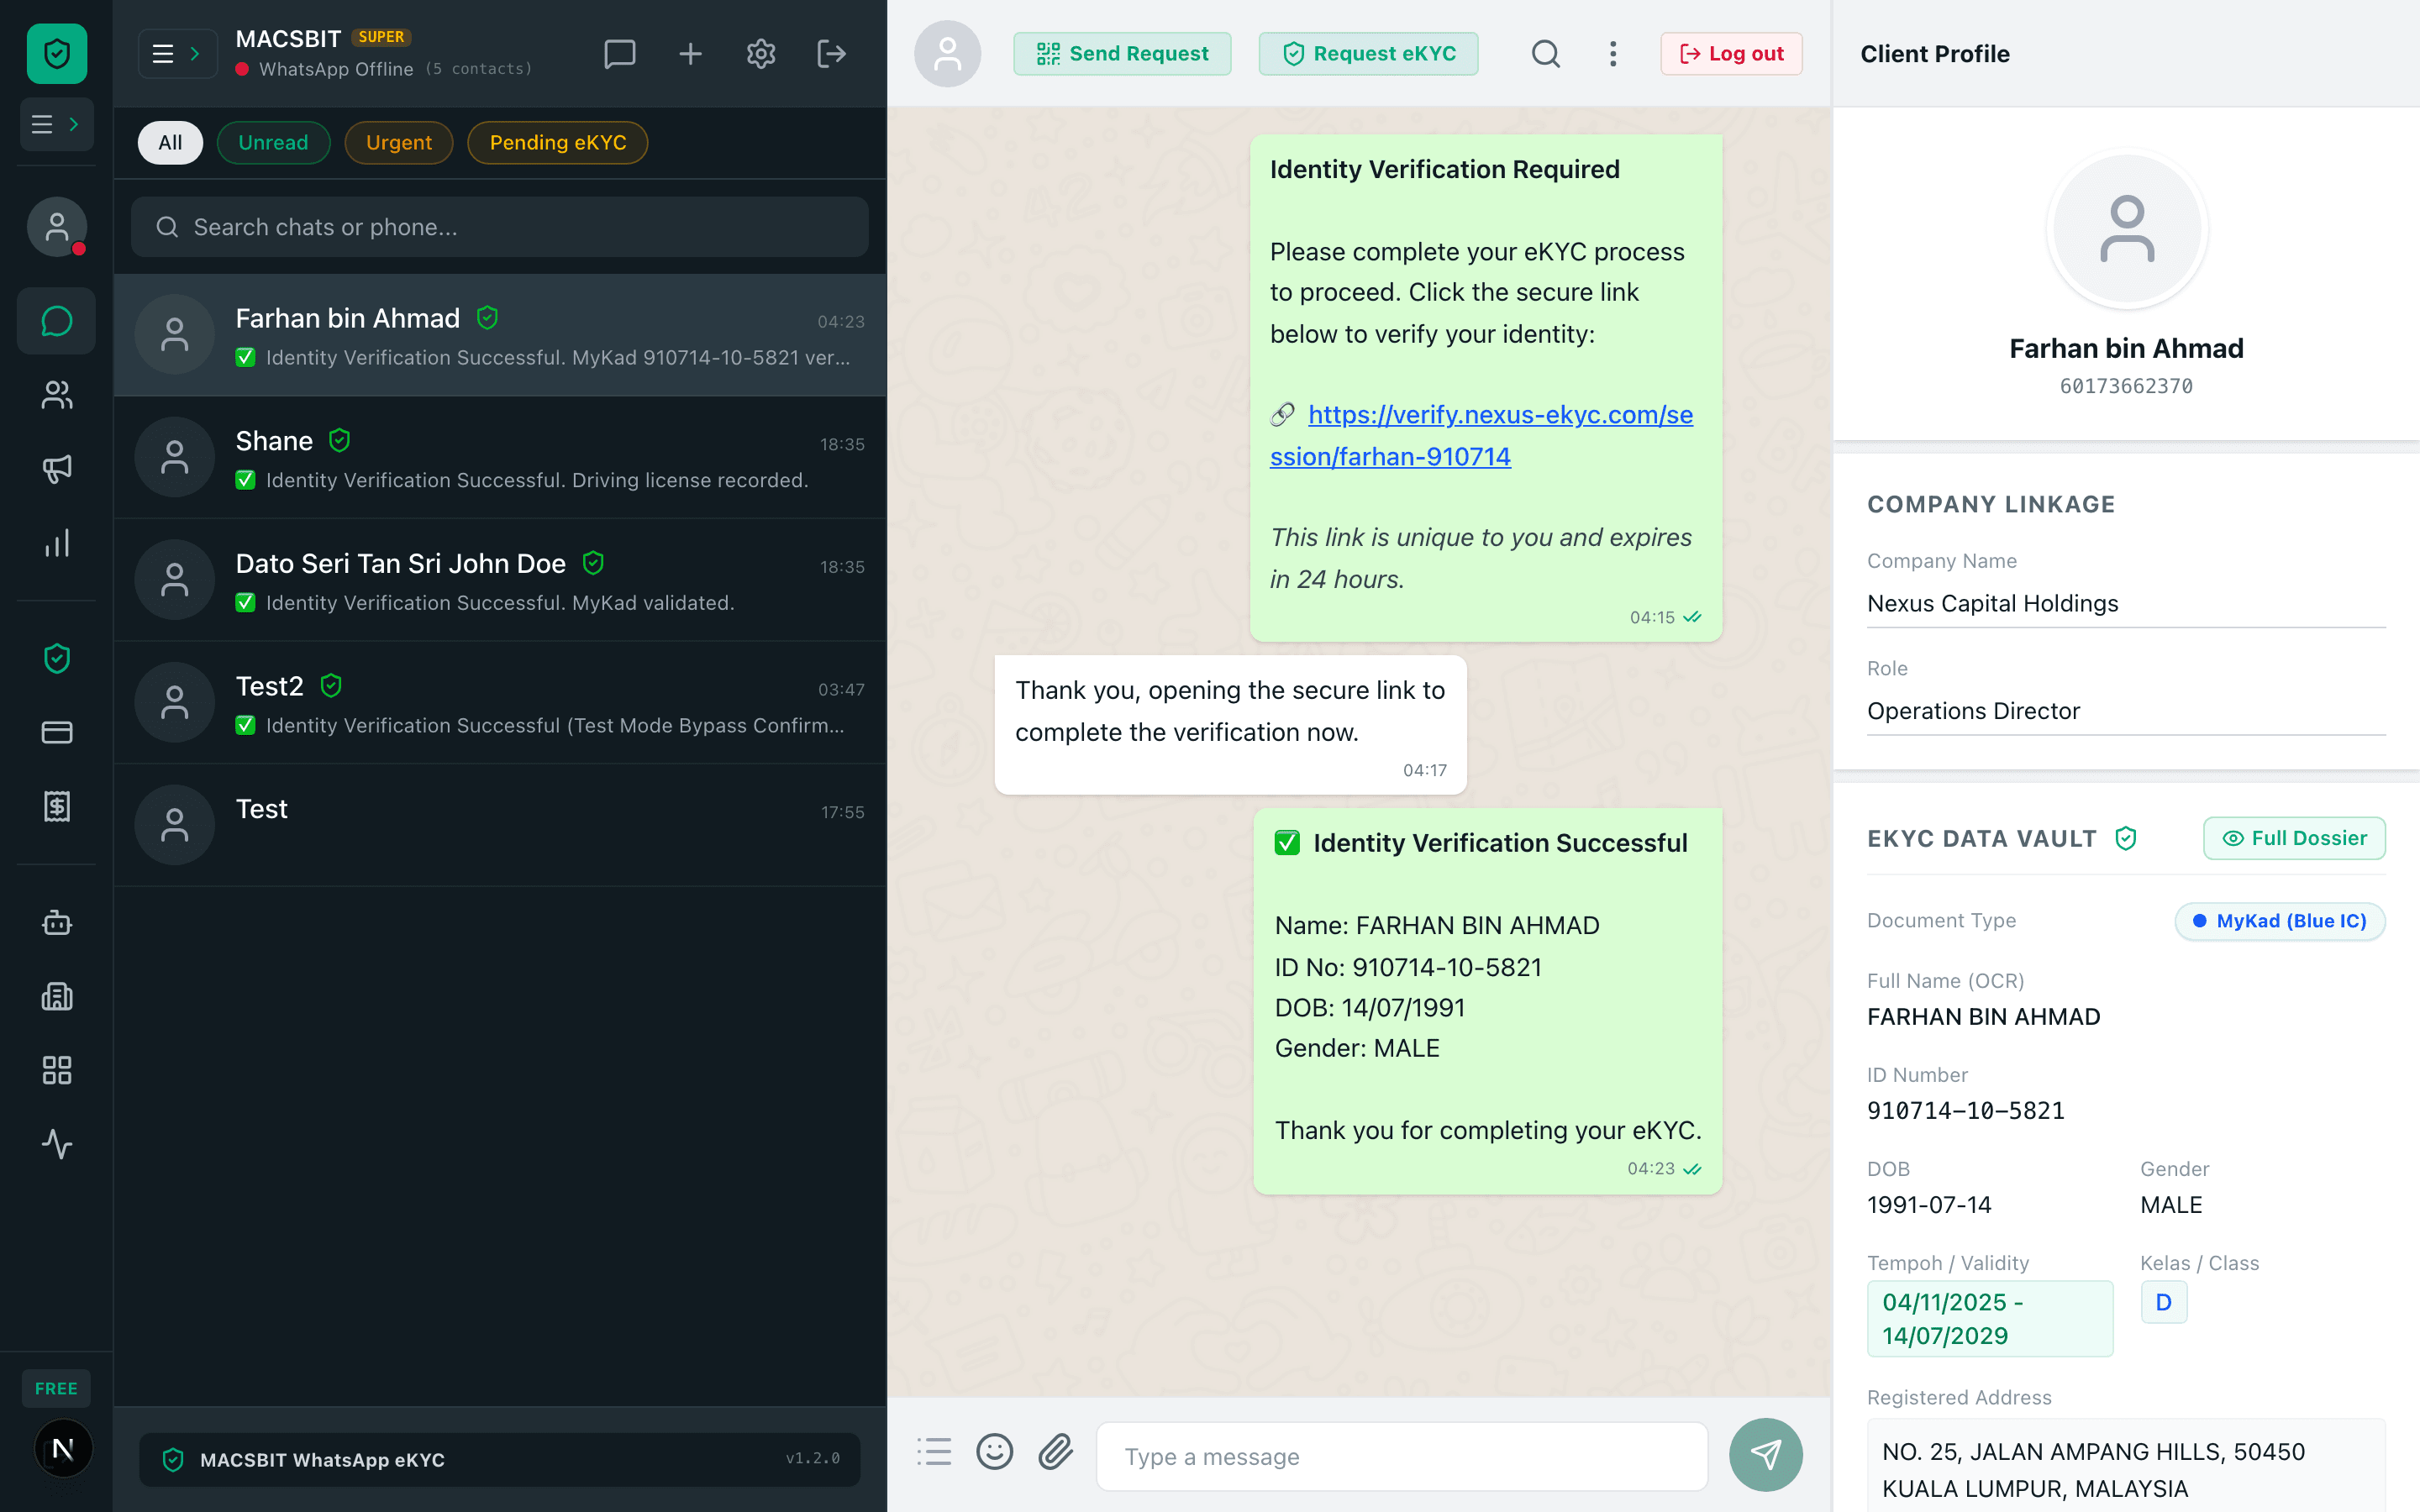Click the verified shield beside Shane
Viewport: 2420px width, 1512px height.
[x=340, y=441]
